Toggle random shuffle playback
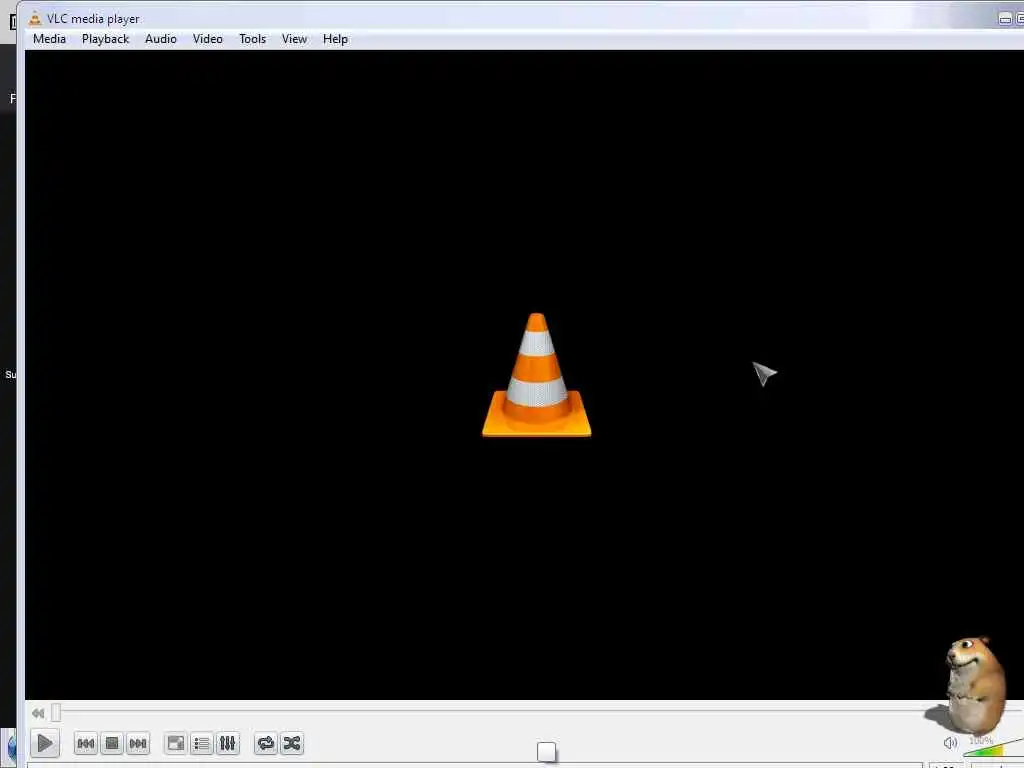The height and width of the screenshot is (768, 1024). 292,743
